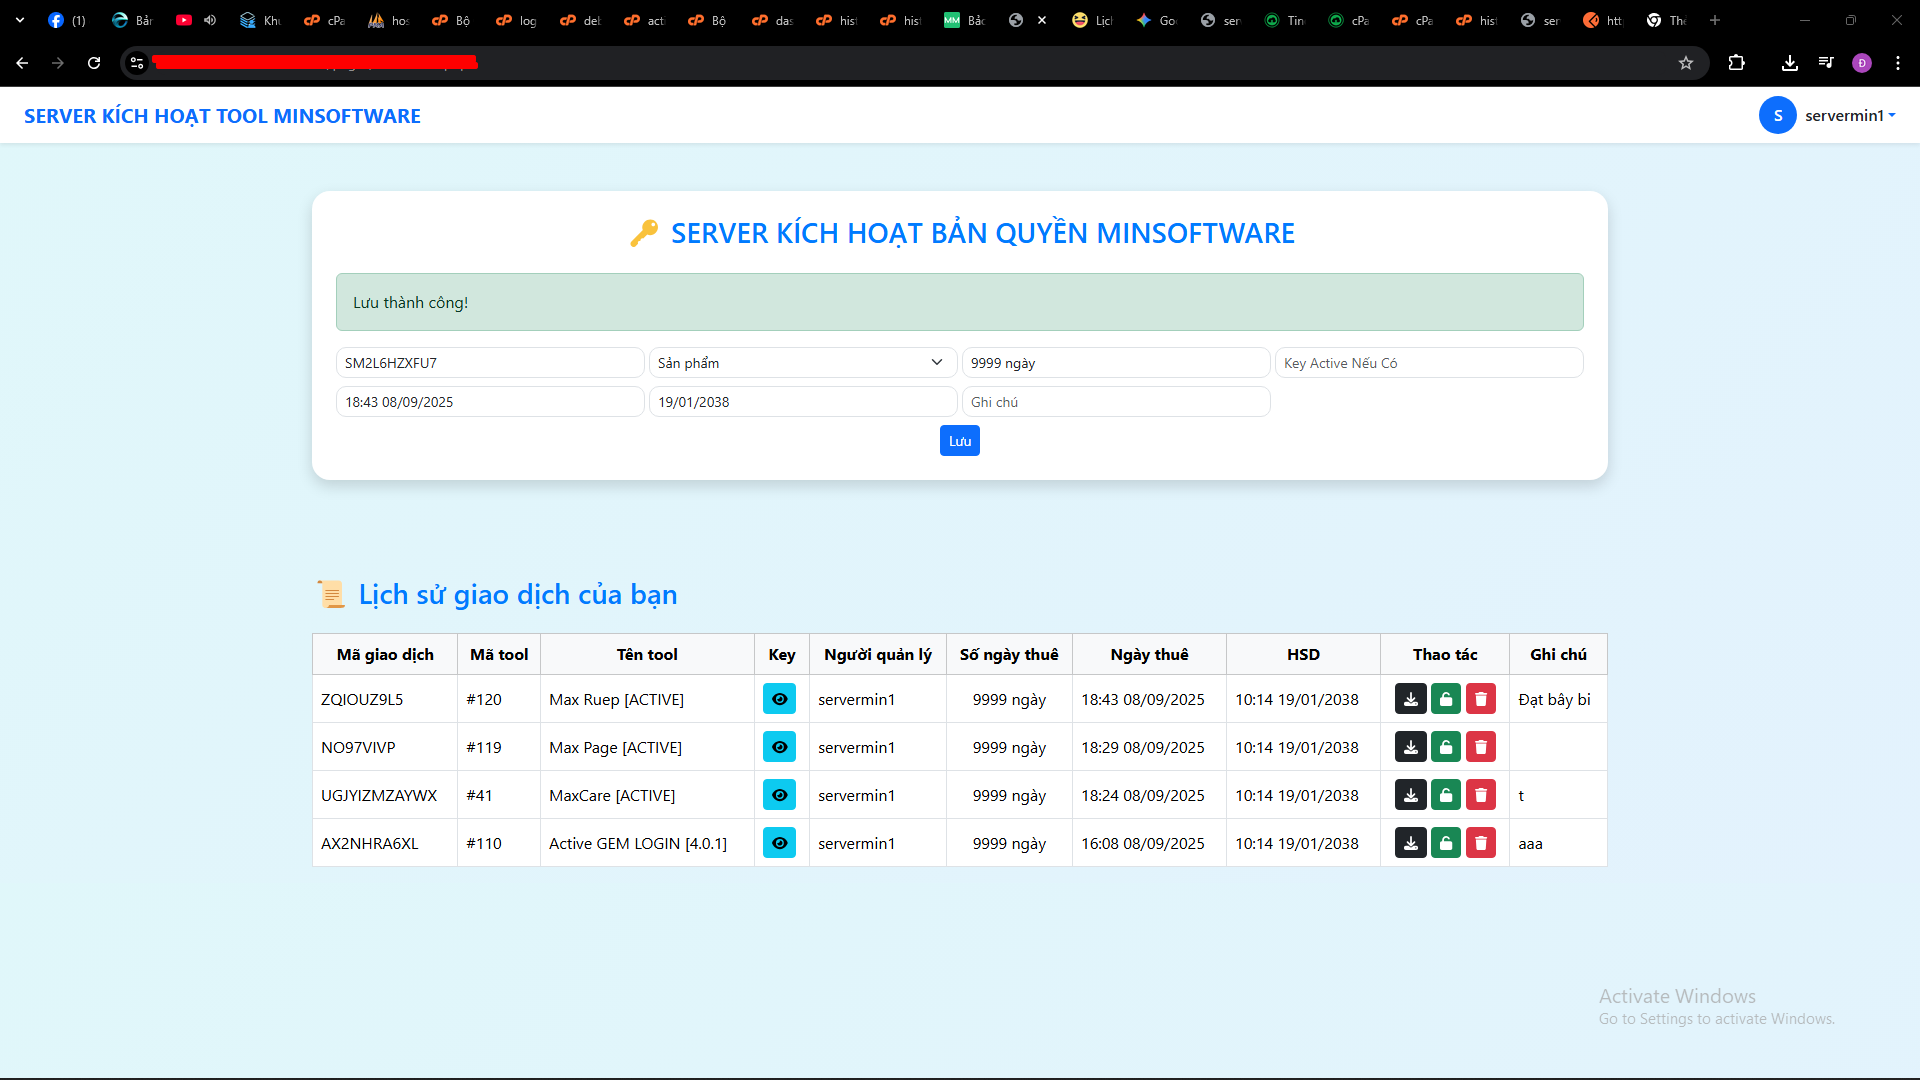Show key for MaxCare [ACTIVE]
Screen dimensions: 1920x1080
coord(779,795)
